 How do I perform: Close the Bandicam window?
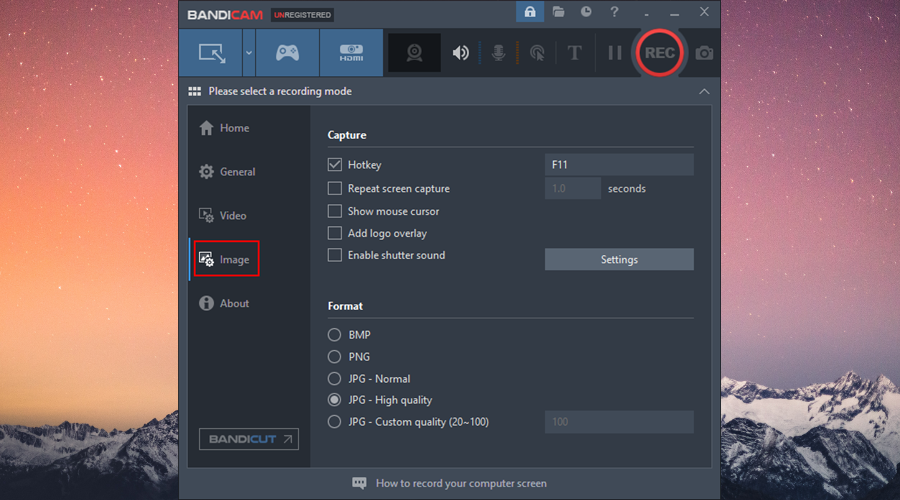pos(704,12)
